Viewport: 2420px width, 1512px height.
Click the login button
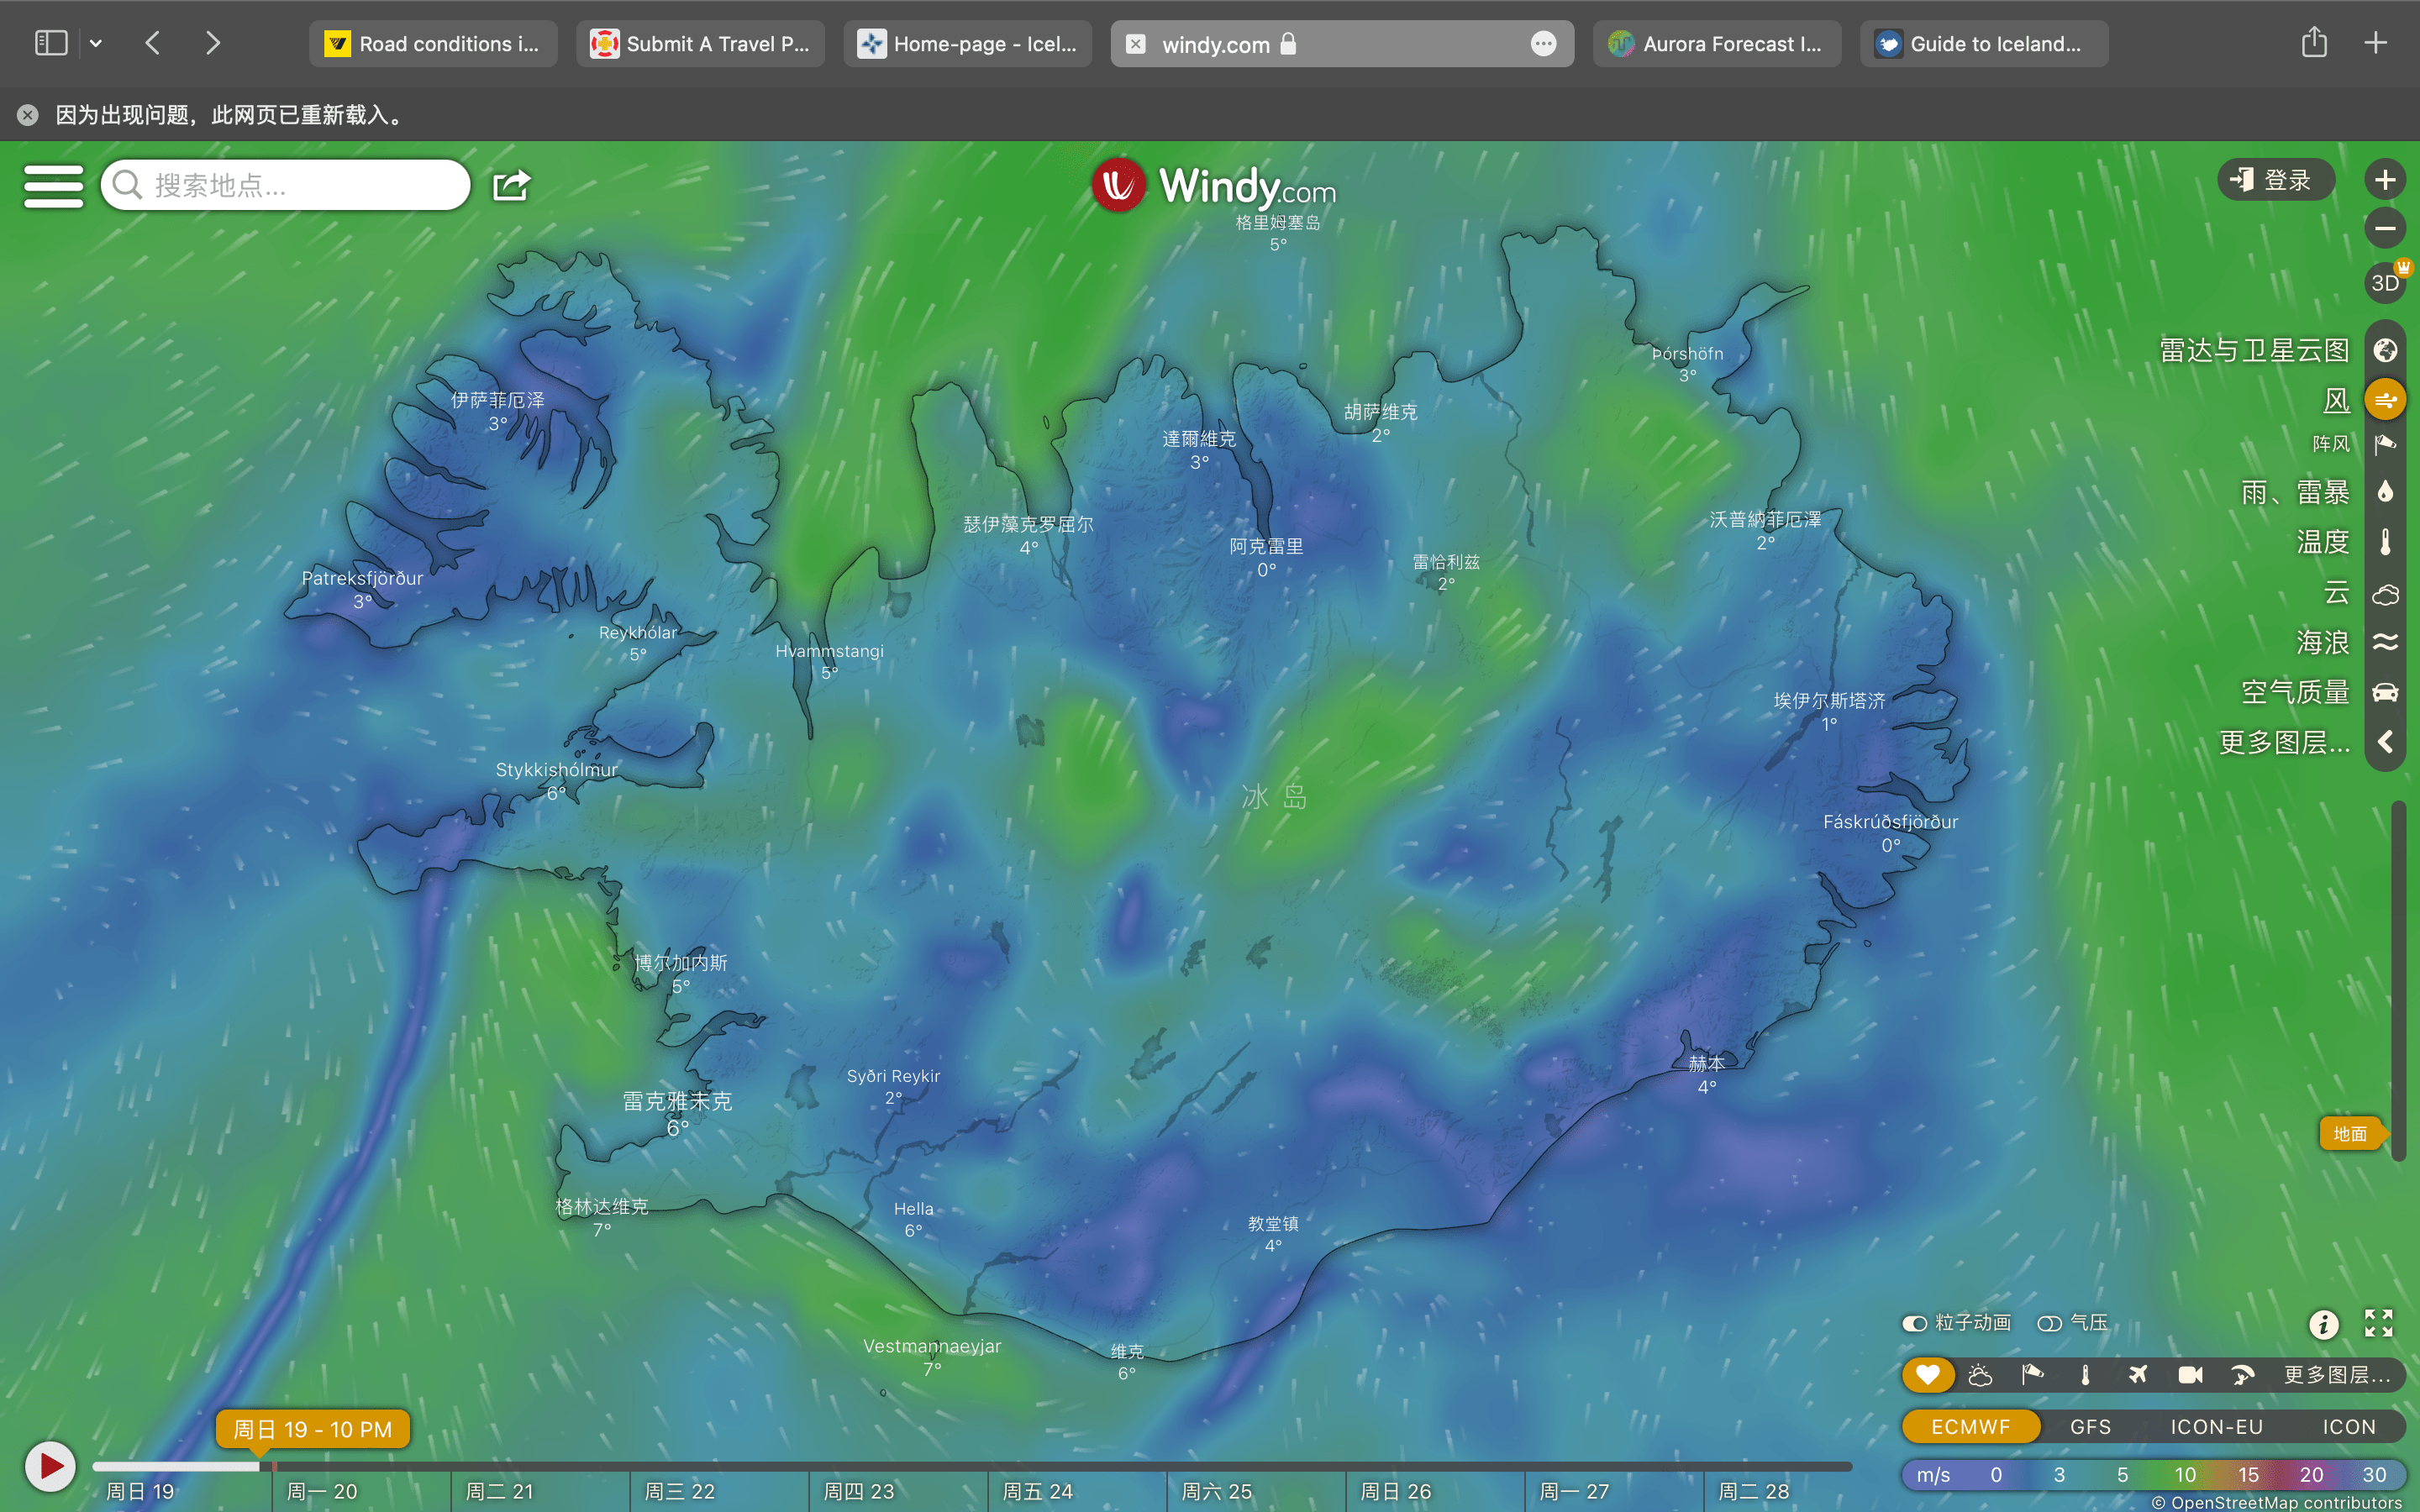(x=2276, y=180)
